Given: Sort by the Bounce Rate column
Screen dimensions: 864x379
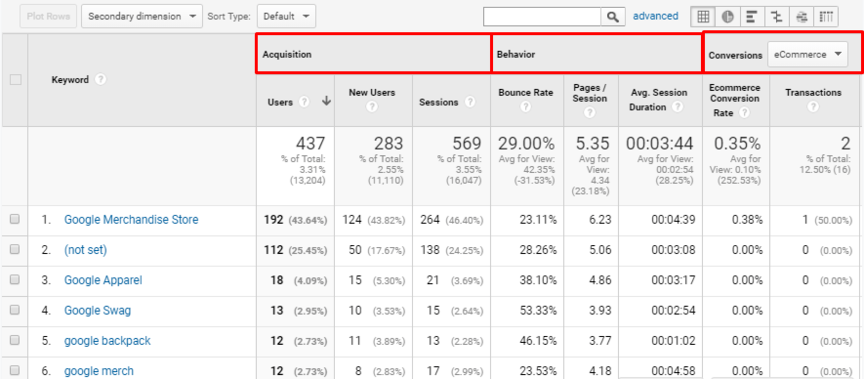Looking at the screenshot, I should 526,93.
